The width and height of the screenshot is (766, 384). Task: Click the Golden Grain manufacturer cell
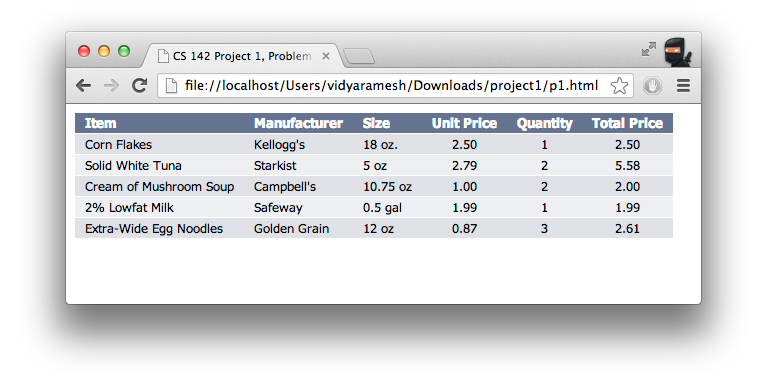(x=291, y=229)
